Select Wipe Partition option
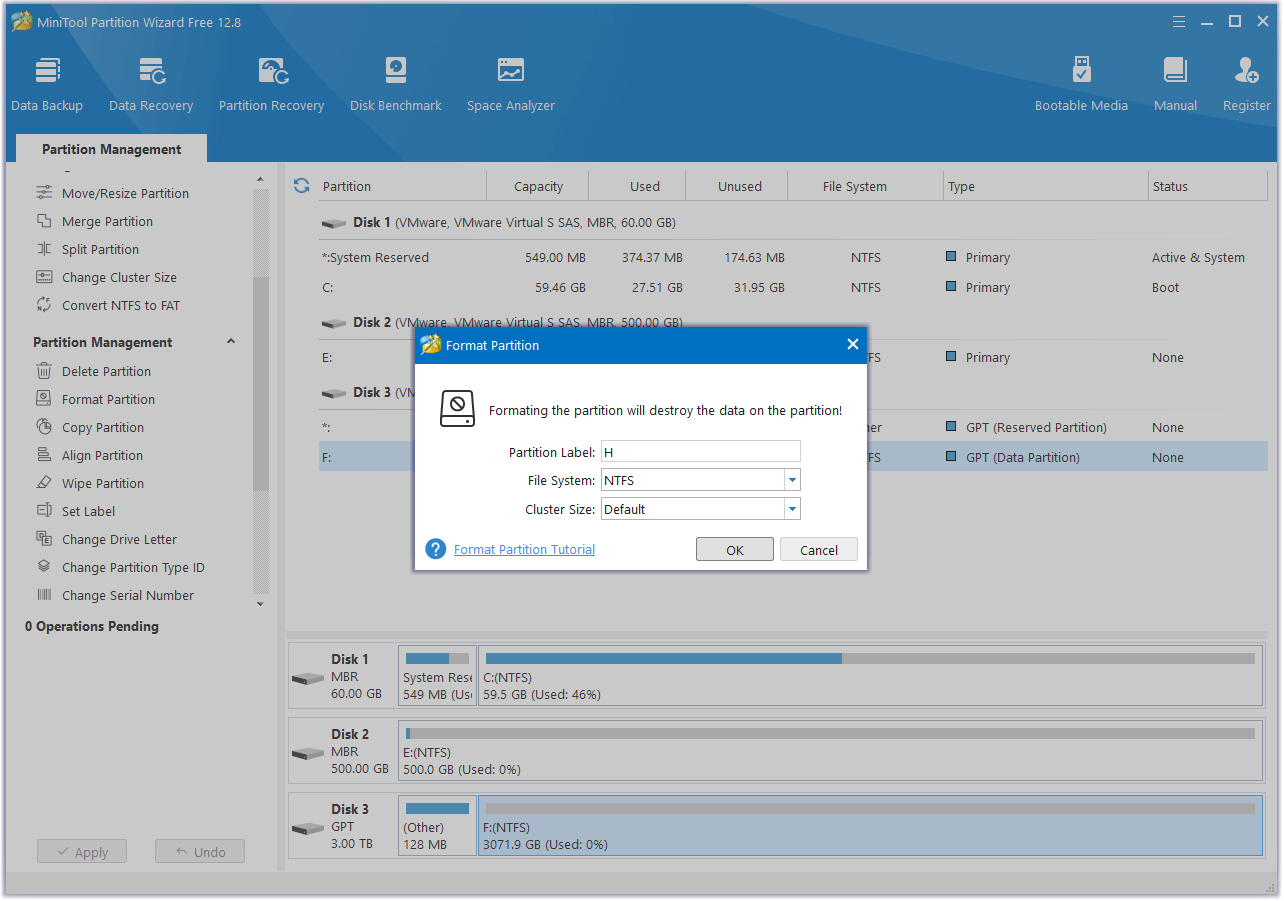The width and height of the screenshot is (1284, 901). coord(103,483)
